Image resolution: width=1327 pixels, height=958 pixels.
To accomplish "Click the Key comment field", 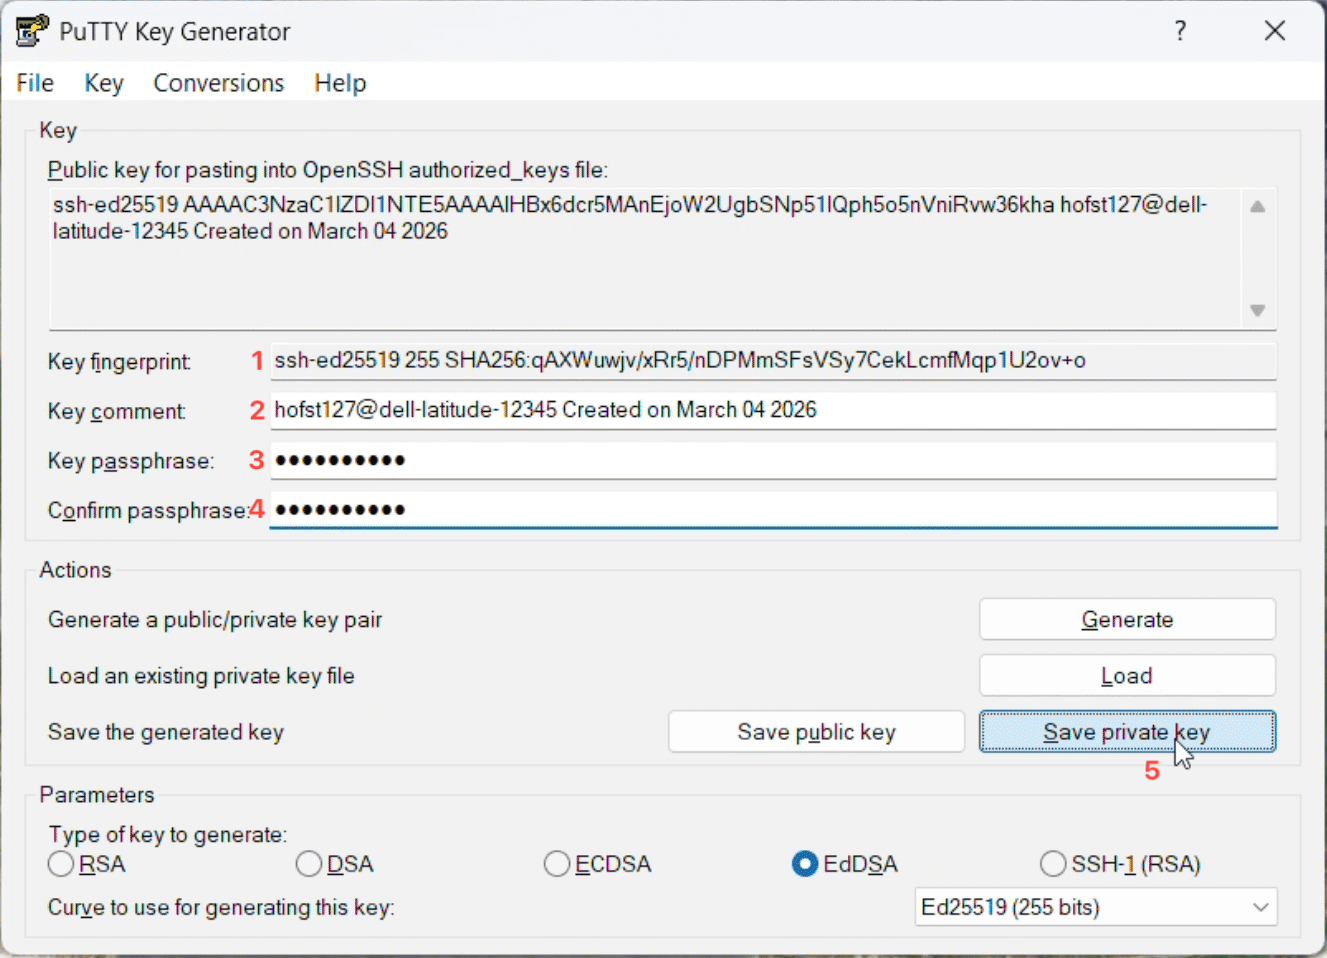I will point(773,410).
